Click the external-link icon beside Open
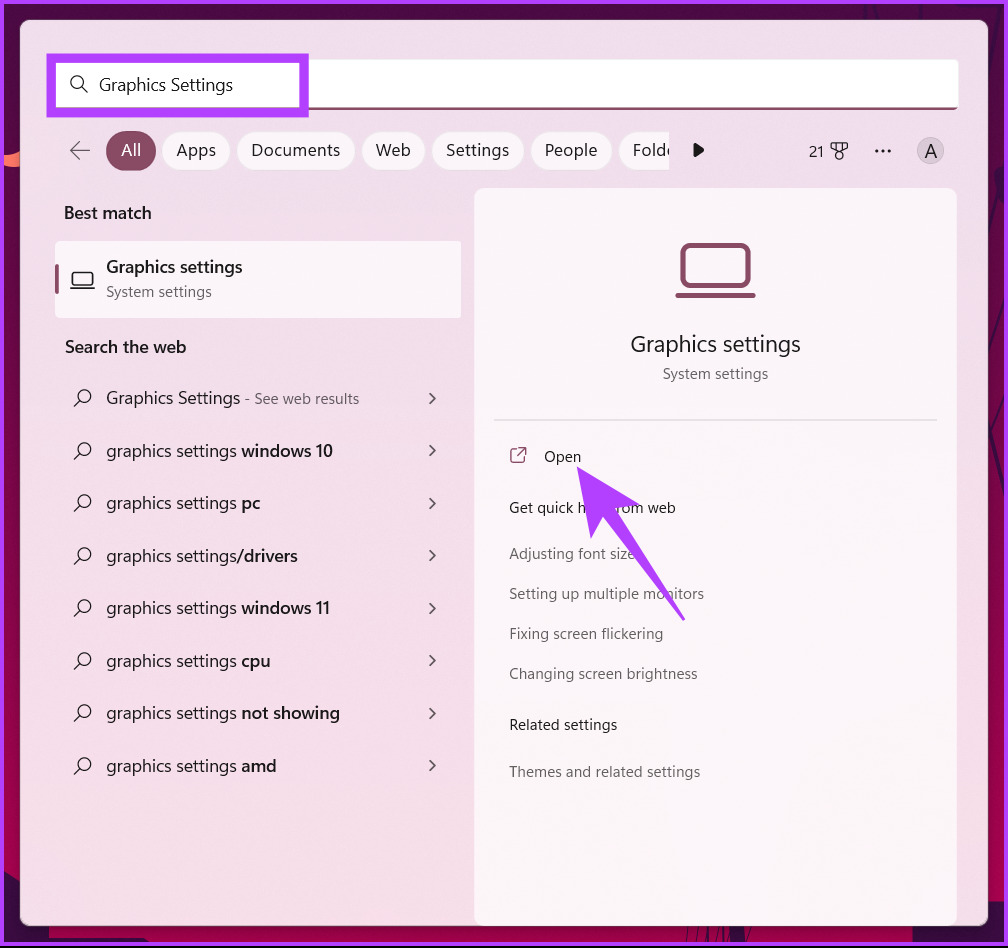1008x948 pixels. point(518,455)
